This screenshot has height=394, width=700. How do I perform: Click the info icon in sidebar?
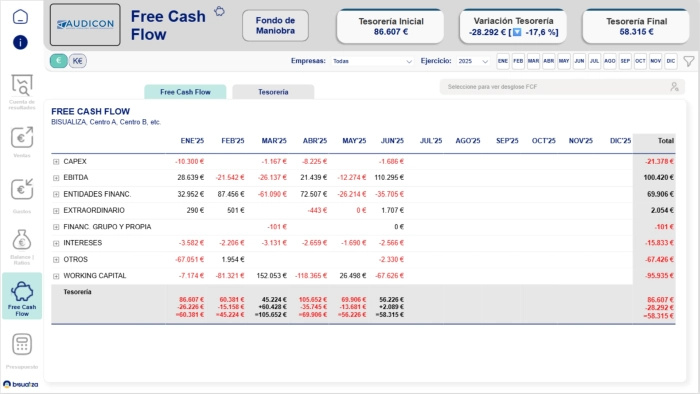coord(21,42)
